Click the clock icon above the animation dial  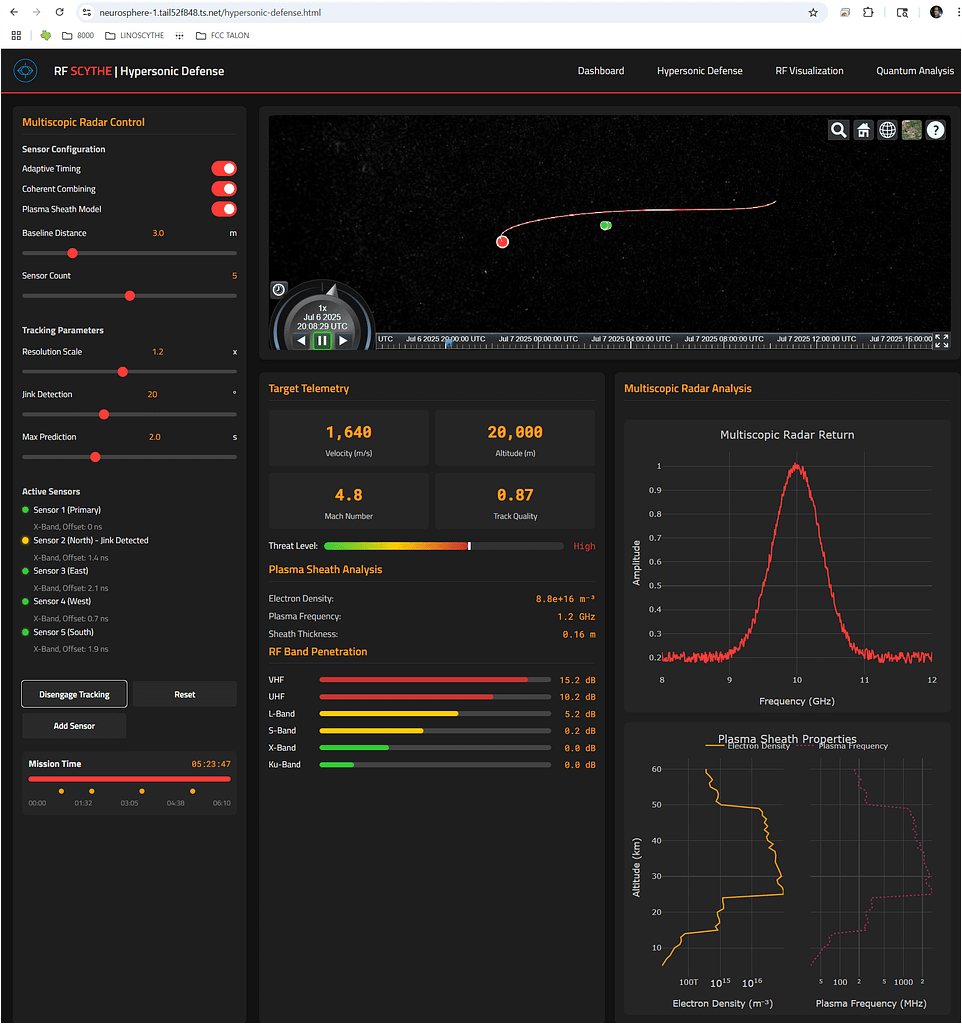[x=279, y=289]
